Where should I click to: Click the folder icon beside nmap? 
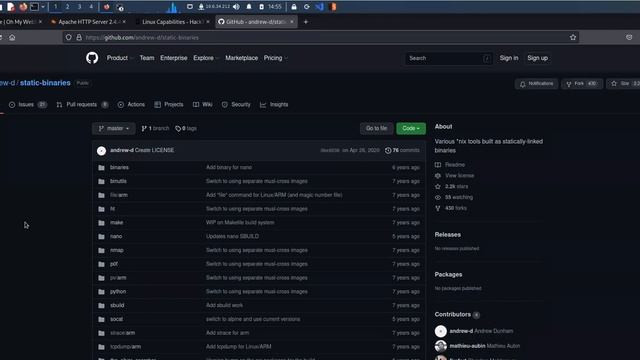point(101,250)
